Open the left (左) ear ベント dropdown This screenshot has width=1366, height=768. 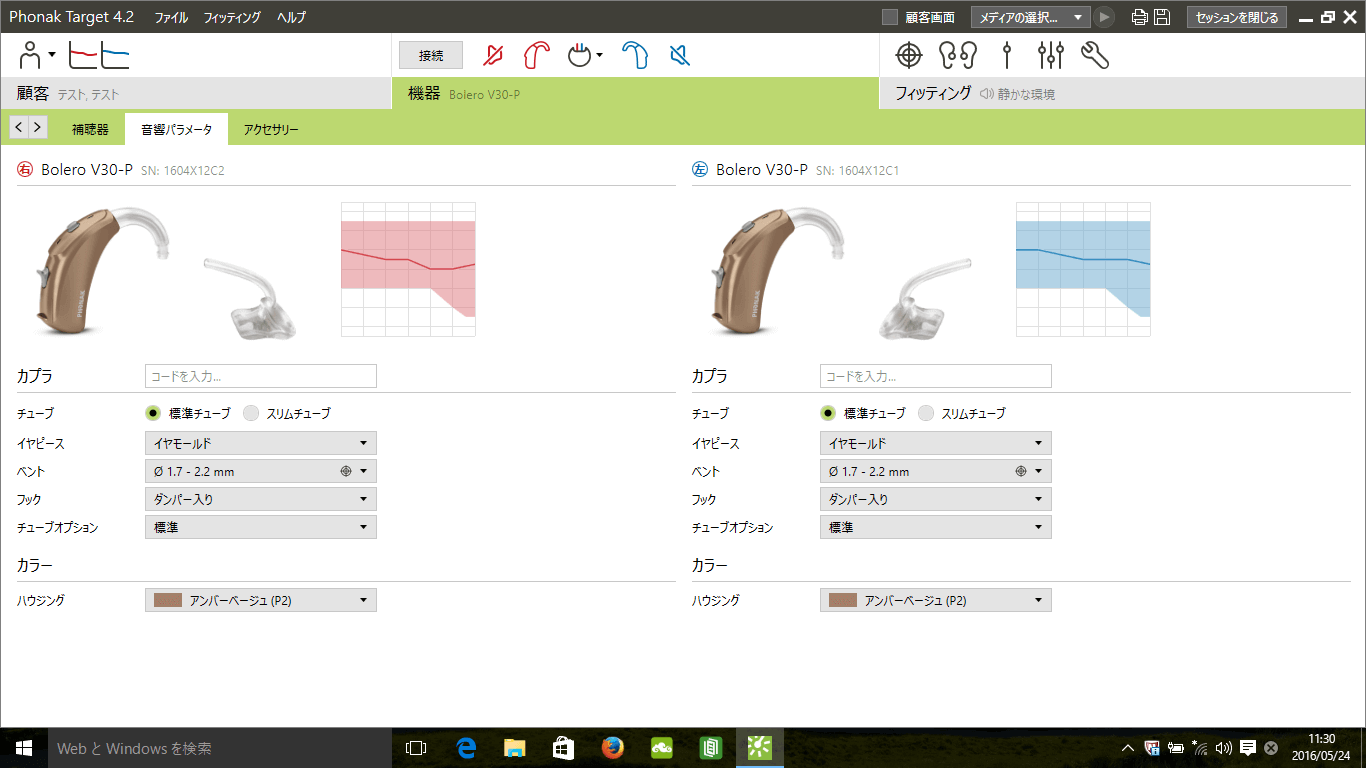936,471
